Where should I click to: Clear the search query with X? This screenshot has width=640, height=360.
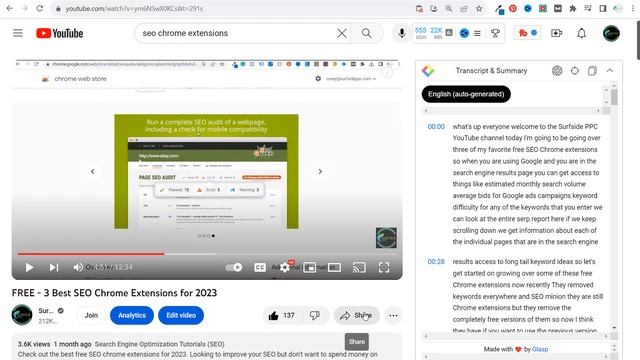342,33
